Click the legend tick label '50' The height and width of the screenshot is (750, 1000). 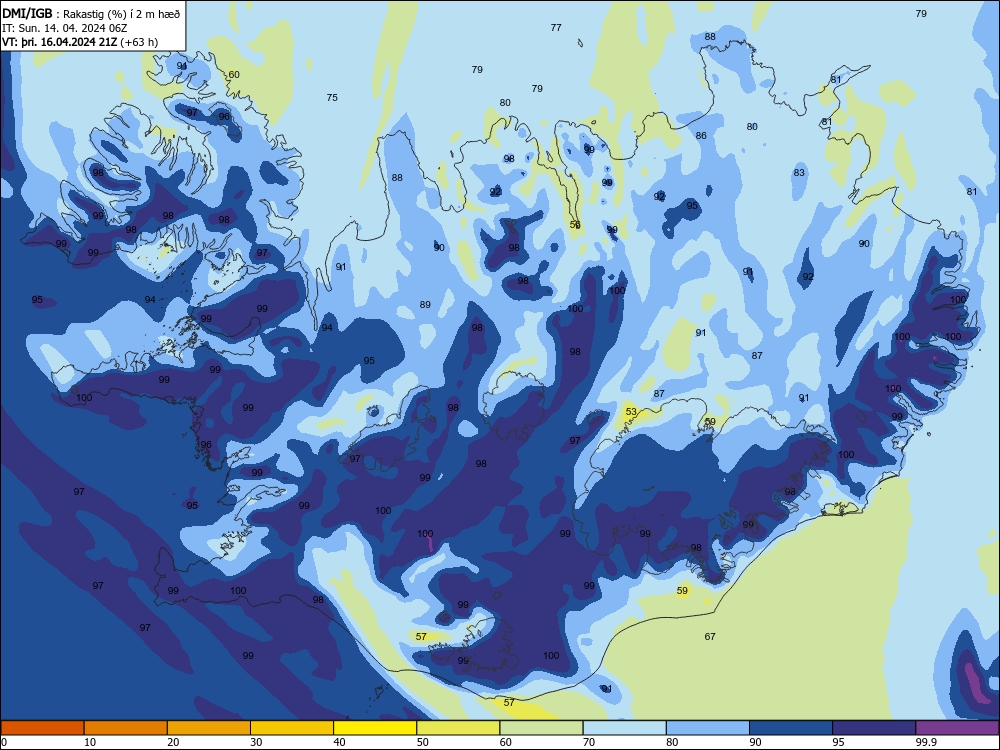422,742
